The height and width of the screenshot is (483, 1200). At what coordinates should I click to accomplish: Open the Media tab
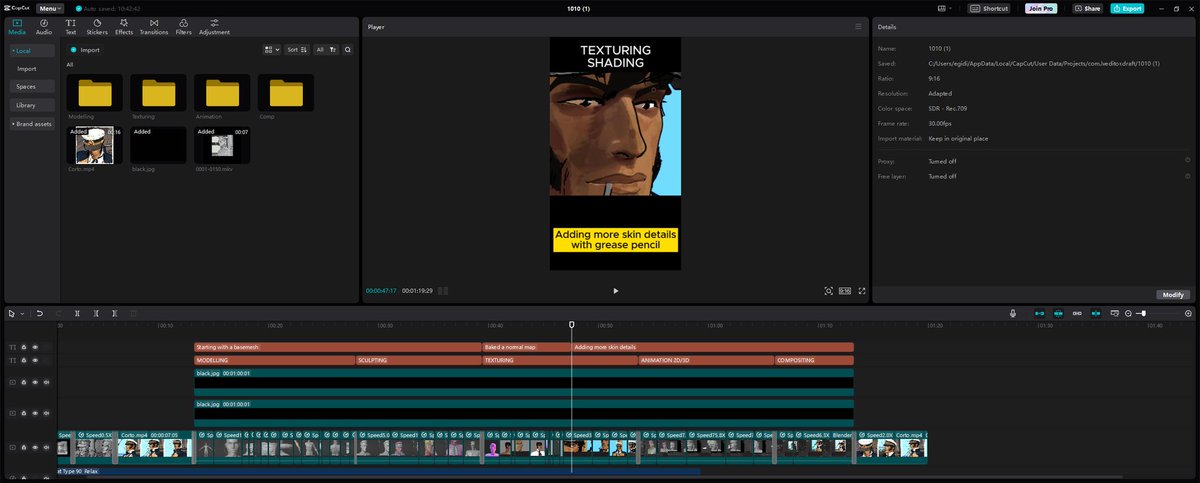[x=17, y=26]
